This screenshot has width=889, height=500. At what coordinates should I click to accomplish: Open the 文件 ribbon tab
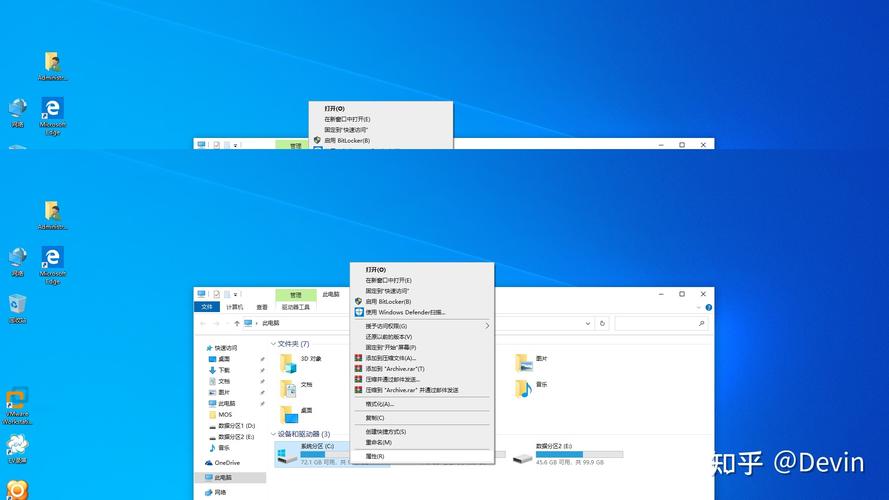(207, 307)
